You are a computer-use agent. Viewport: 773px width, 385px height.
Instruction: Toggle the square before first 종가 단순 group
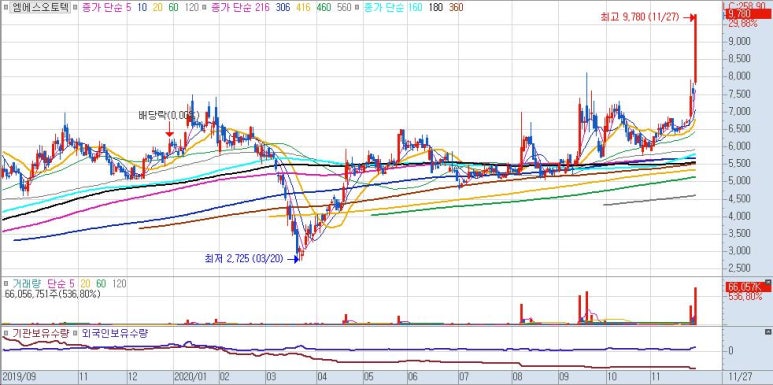[x=74, y=8]
